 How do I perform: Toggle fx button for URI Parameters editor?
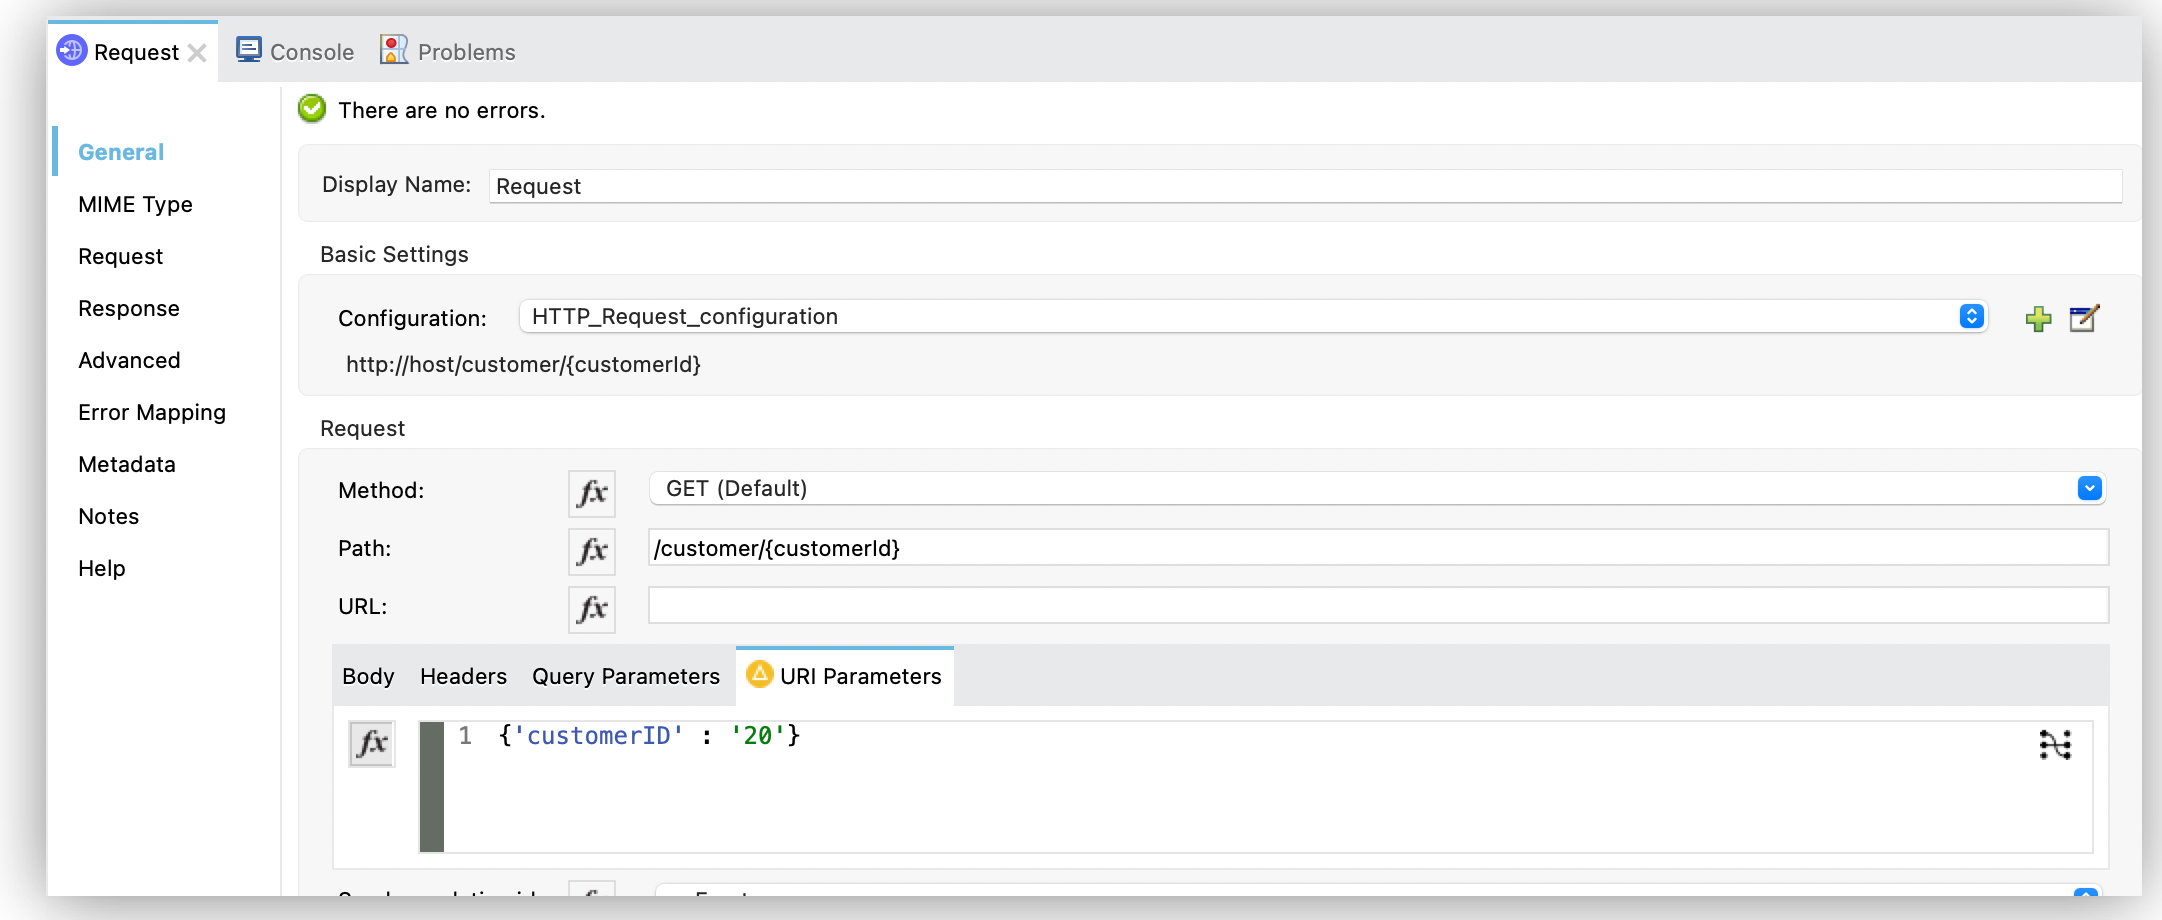pos(372,743)
